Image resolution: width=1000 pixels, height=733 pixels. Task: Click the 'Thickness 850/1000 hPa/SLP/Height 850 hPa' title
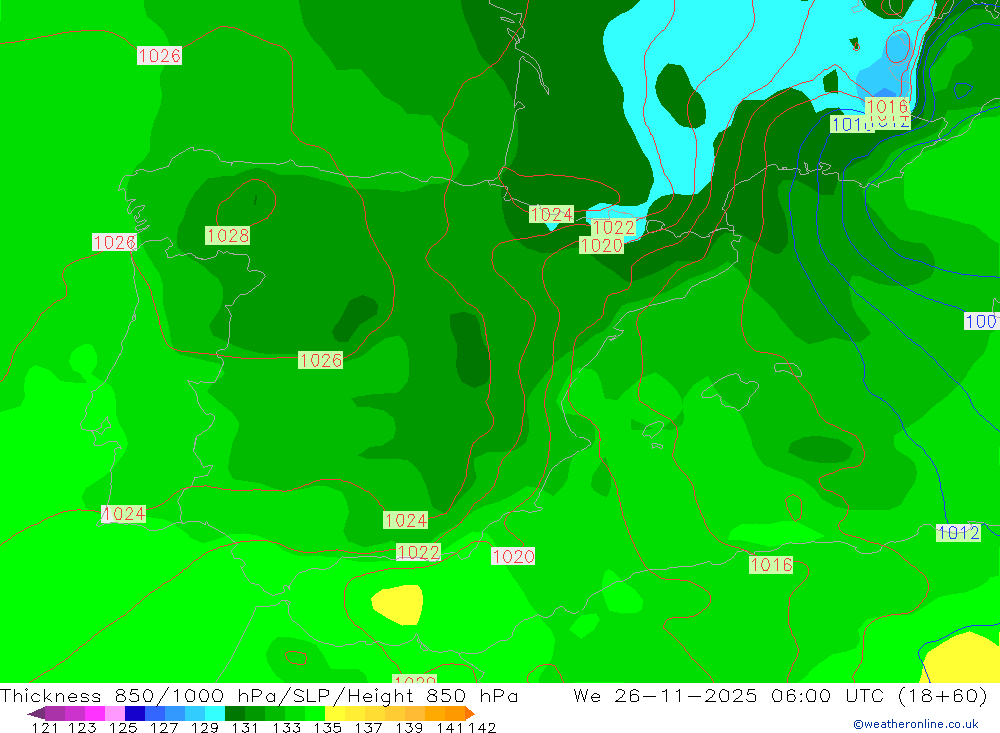click(259, 695)
